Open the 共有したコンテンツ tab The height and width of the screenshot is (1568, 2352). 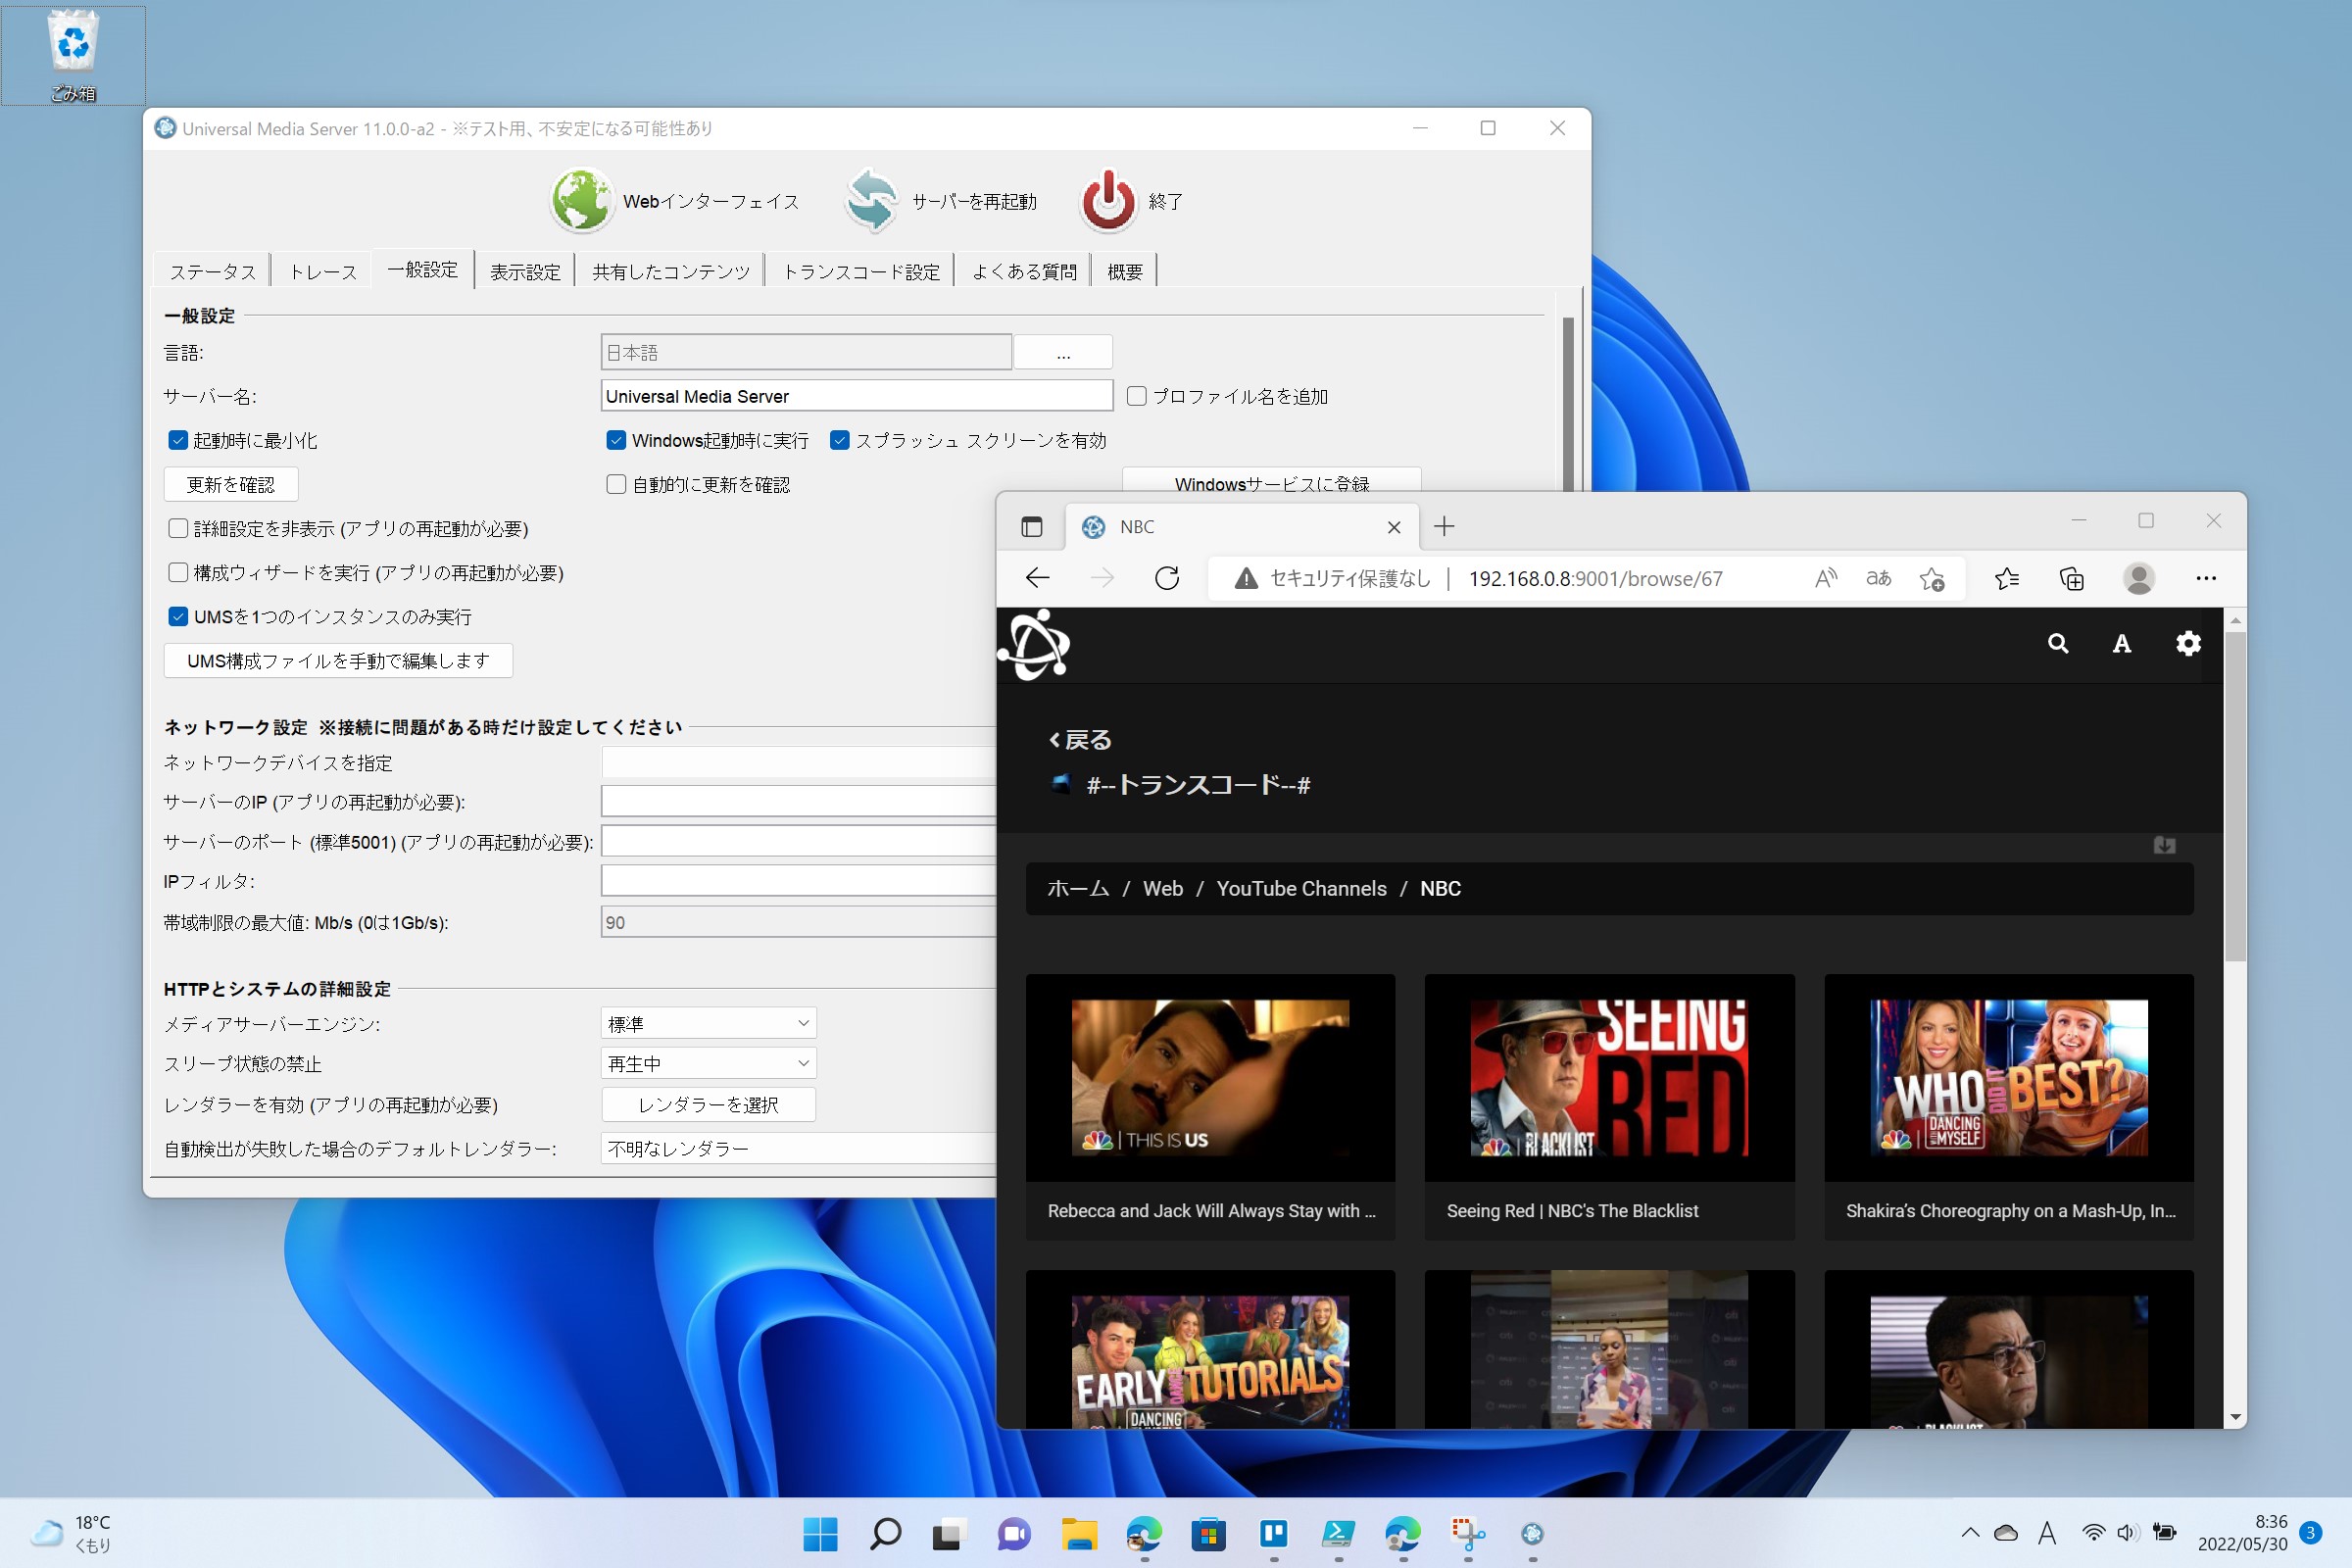tap(668, 270)
